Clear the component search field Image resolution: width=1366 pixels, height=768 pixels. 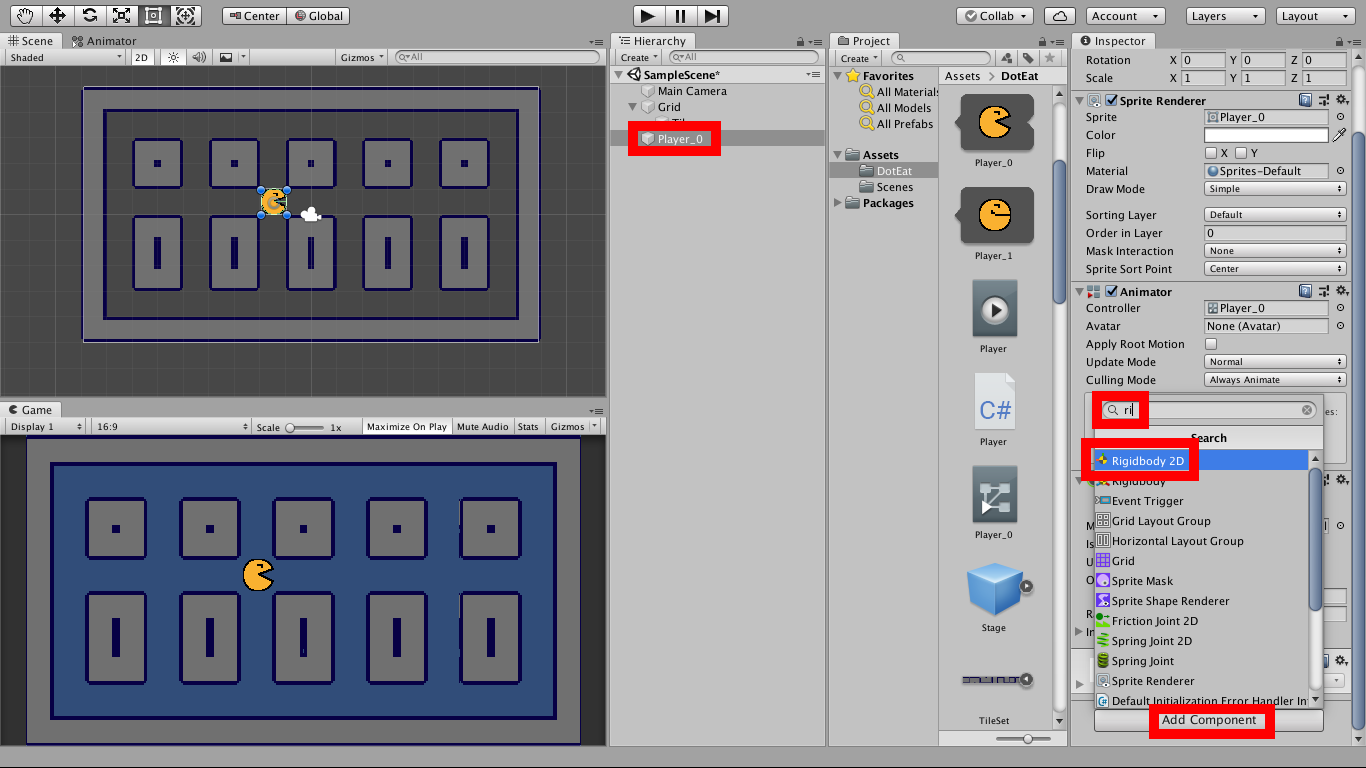click(x=1307, y=410)
